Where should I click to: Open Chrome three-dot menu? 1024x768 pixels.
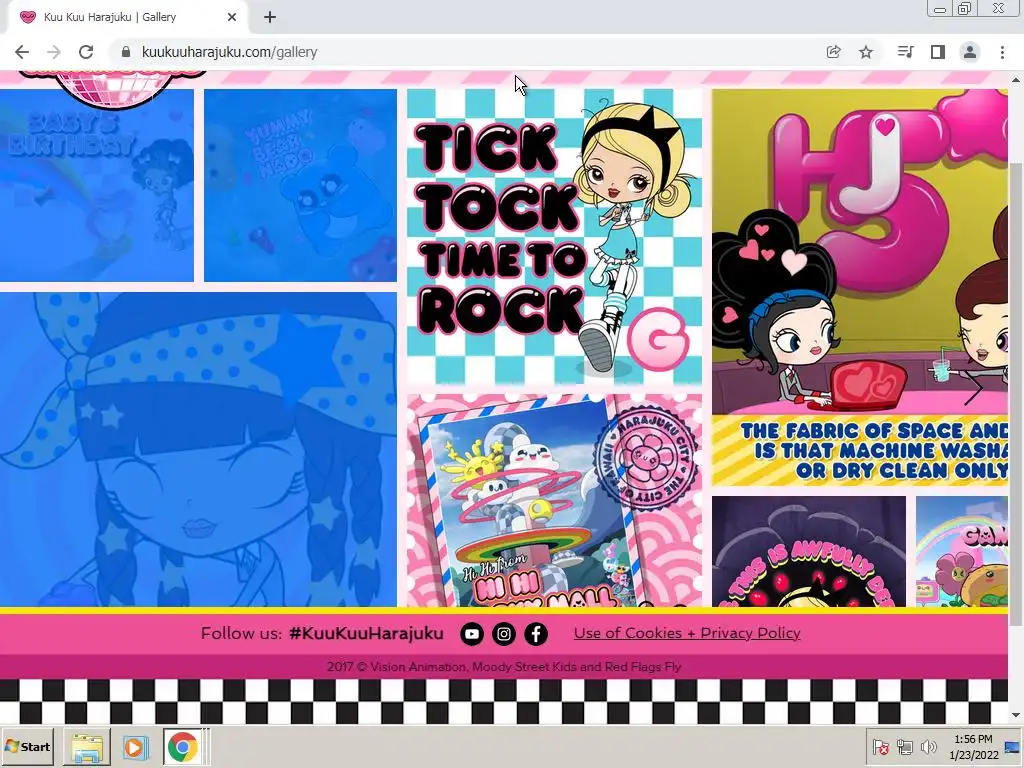[1002, 52]
